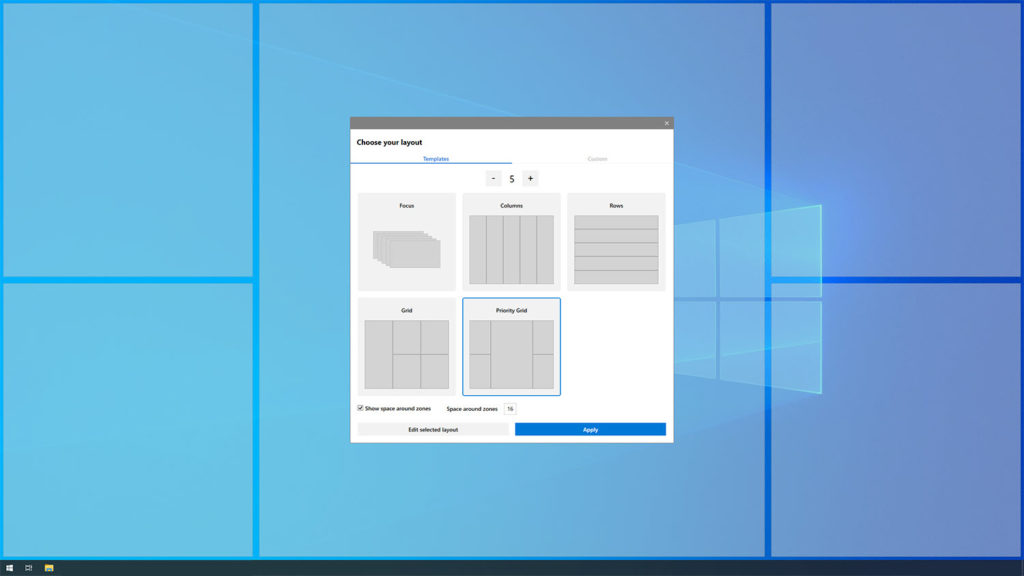This screenshot has width=1024, height=576.
Task: Select the Grid layout template
Action: click(406, 347)
